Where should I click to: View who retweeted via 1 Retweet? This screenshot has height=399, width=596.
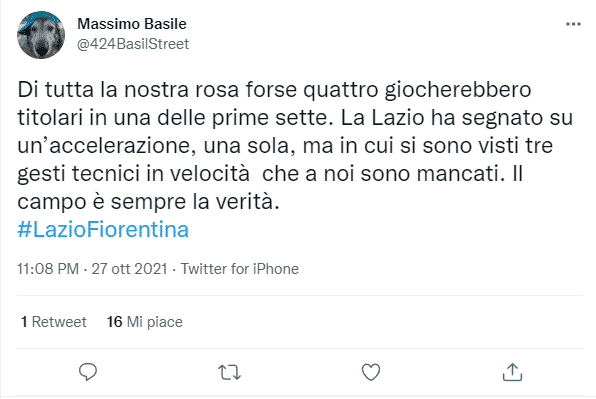[54, 322]
